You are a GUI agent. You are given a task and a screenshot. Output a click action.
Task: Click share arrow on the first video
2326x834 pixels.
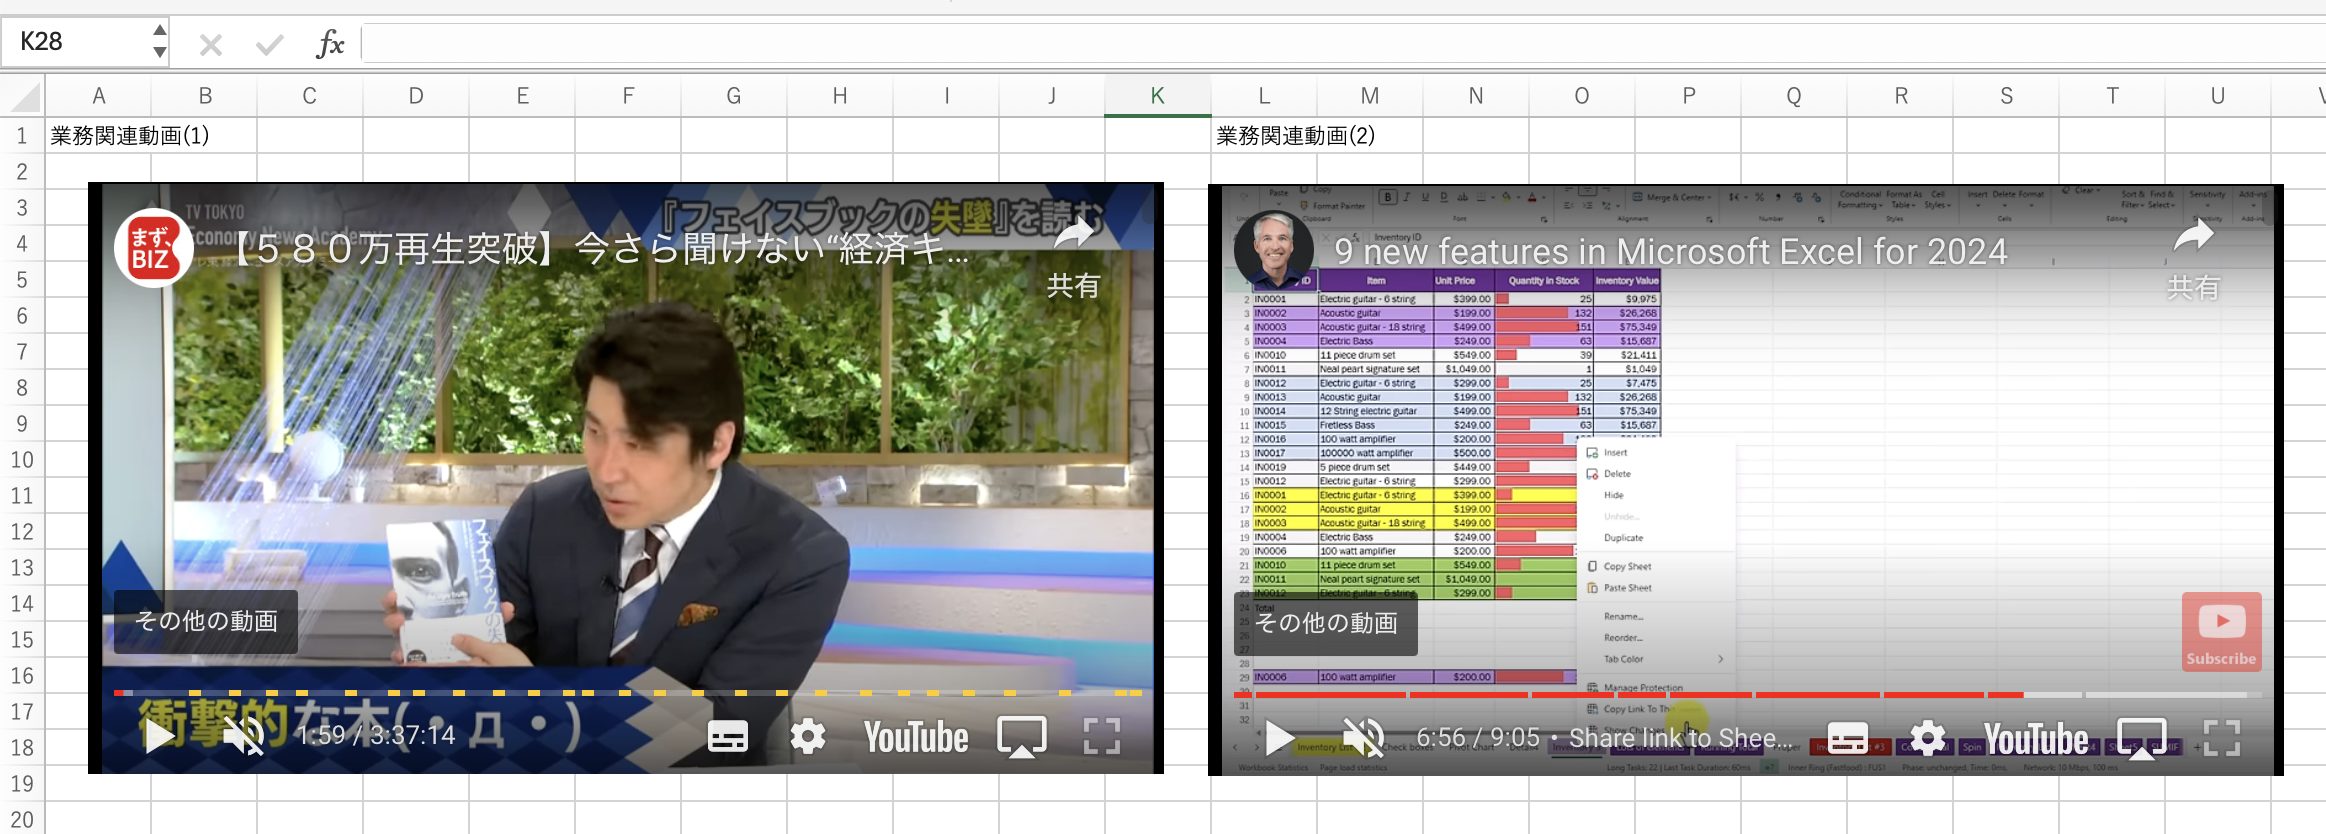coord(1074,235)
